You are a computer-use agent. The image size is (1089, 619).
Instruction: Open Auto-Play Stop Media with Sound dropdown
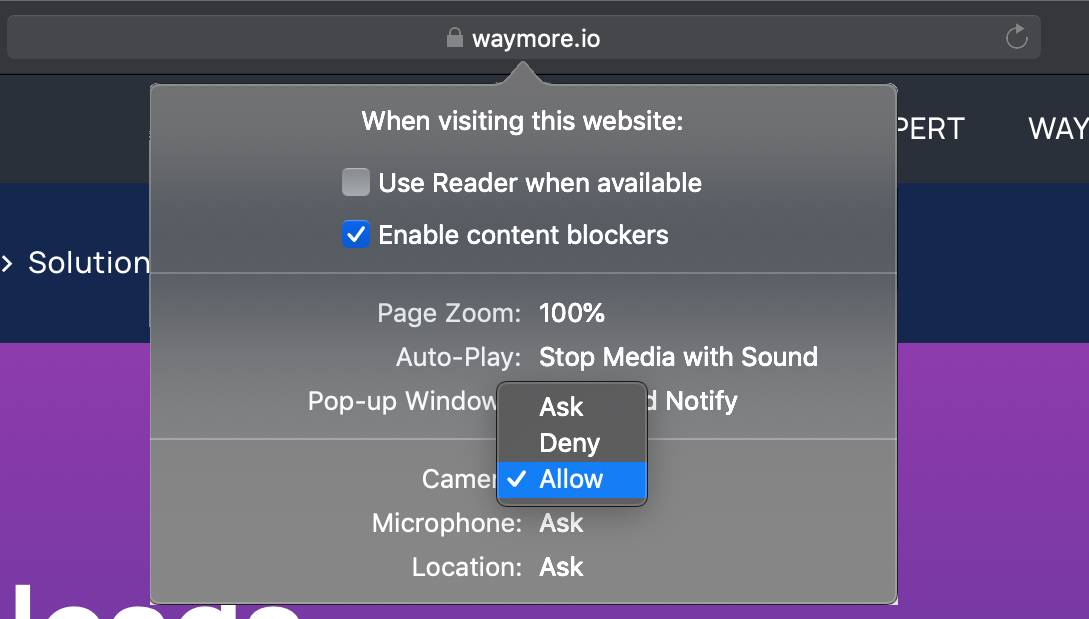[x=679, y=357]
